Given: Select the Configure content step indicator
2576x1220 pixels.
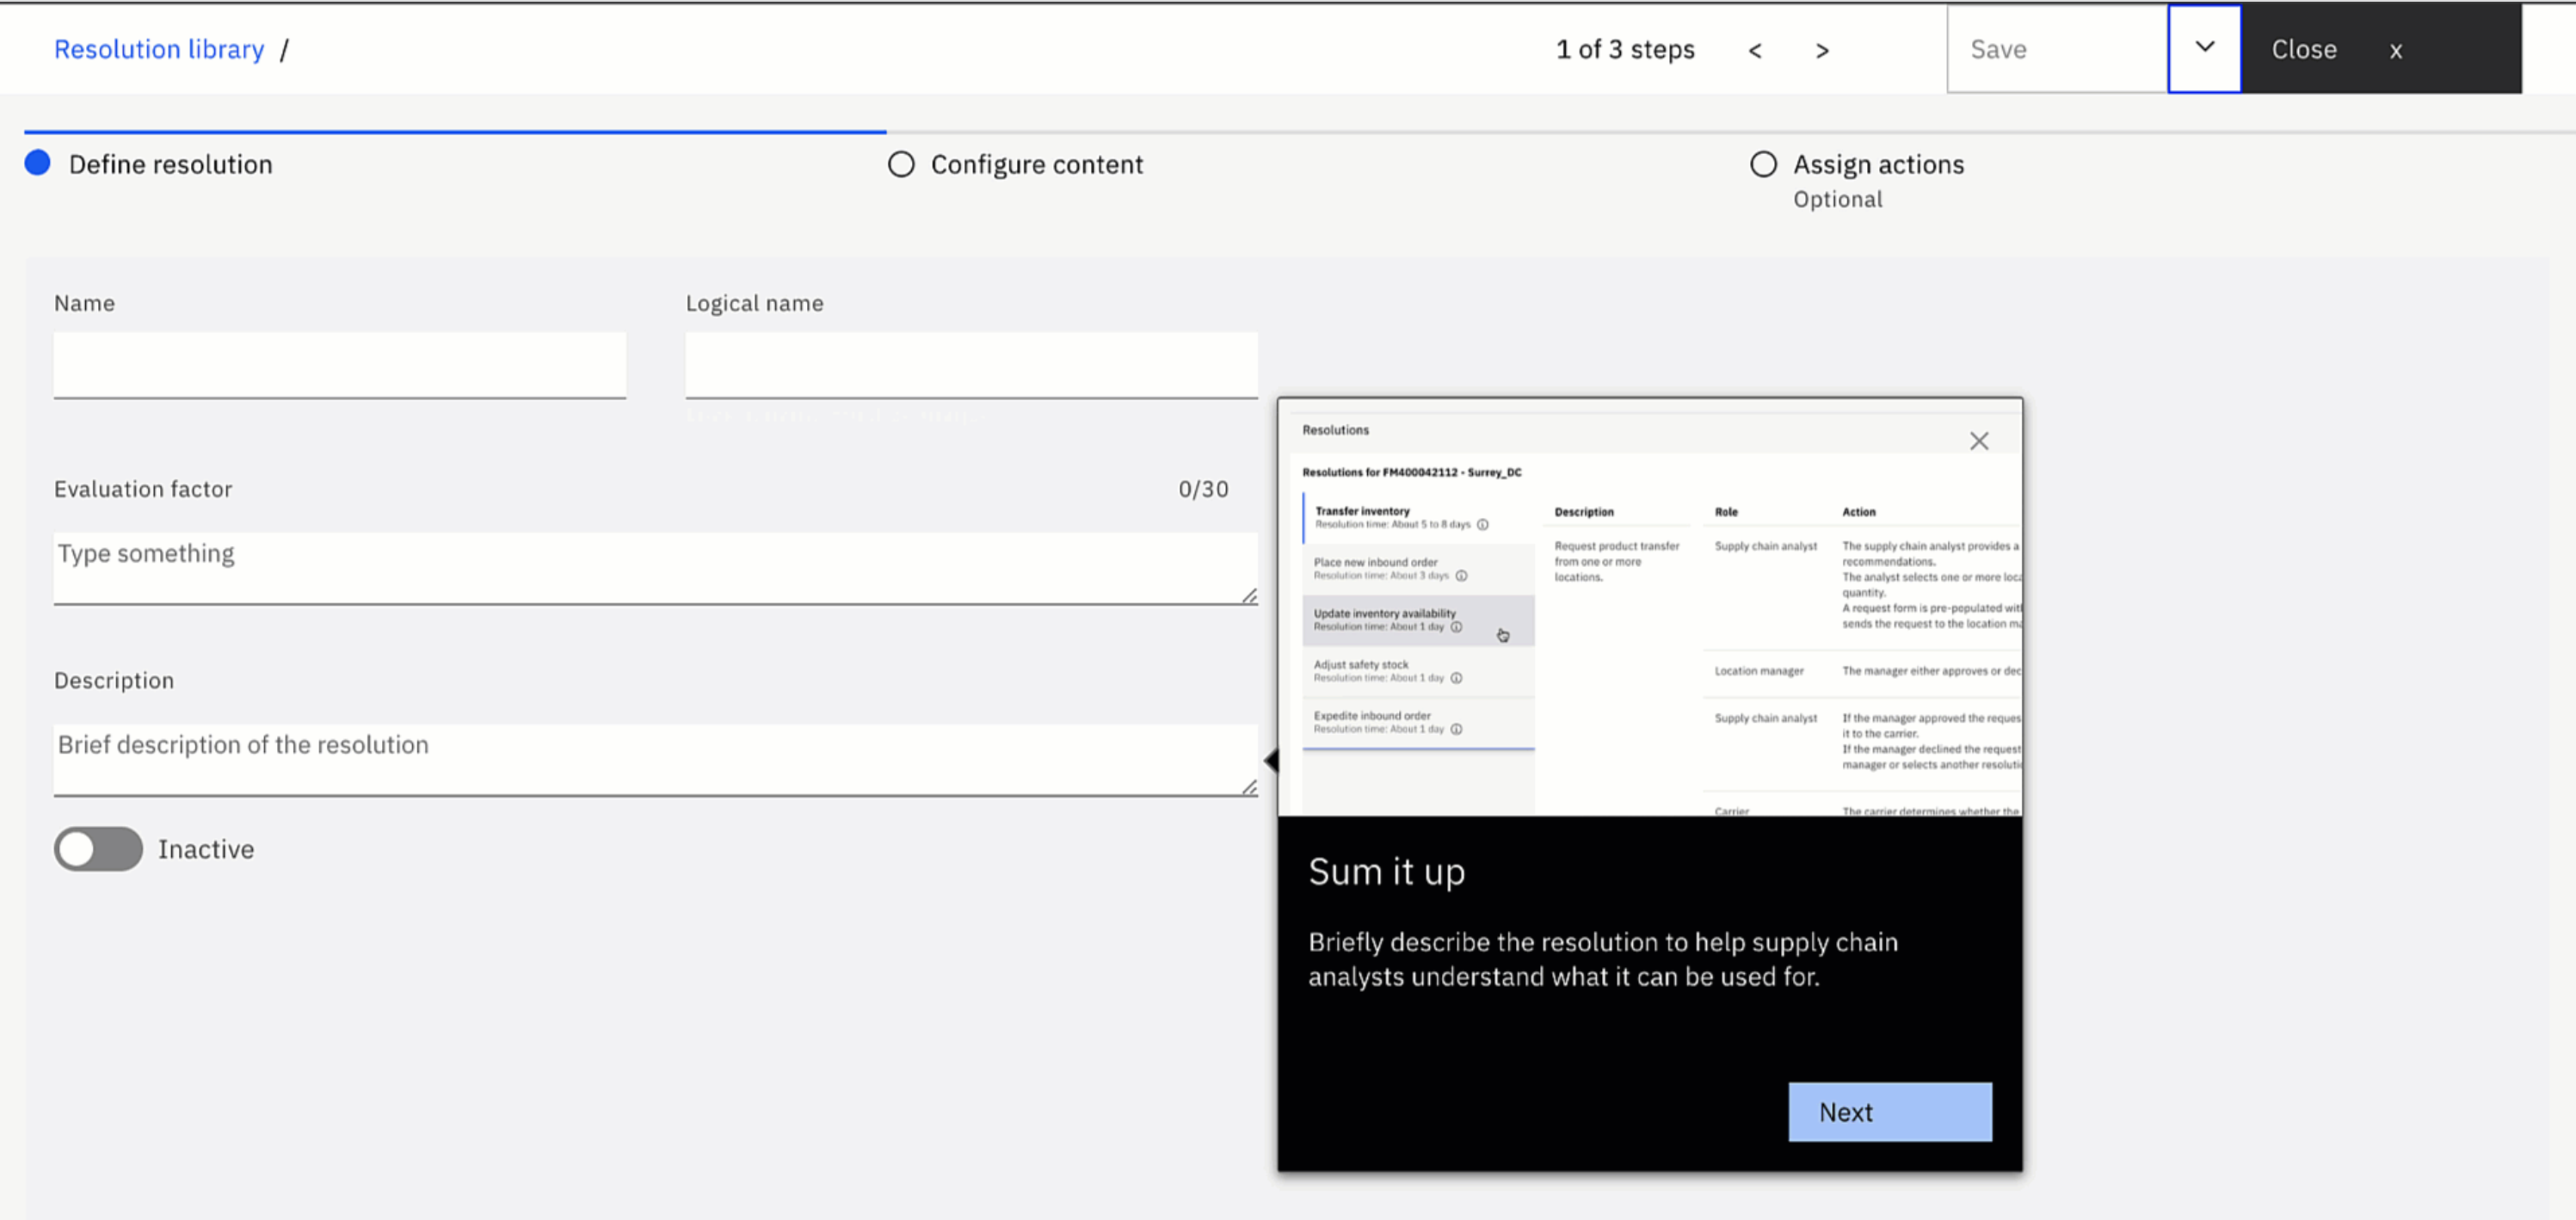Looking at the screenshot, I should tap(901, 165).
